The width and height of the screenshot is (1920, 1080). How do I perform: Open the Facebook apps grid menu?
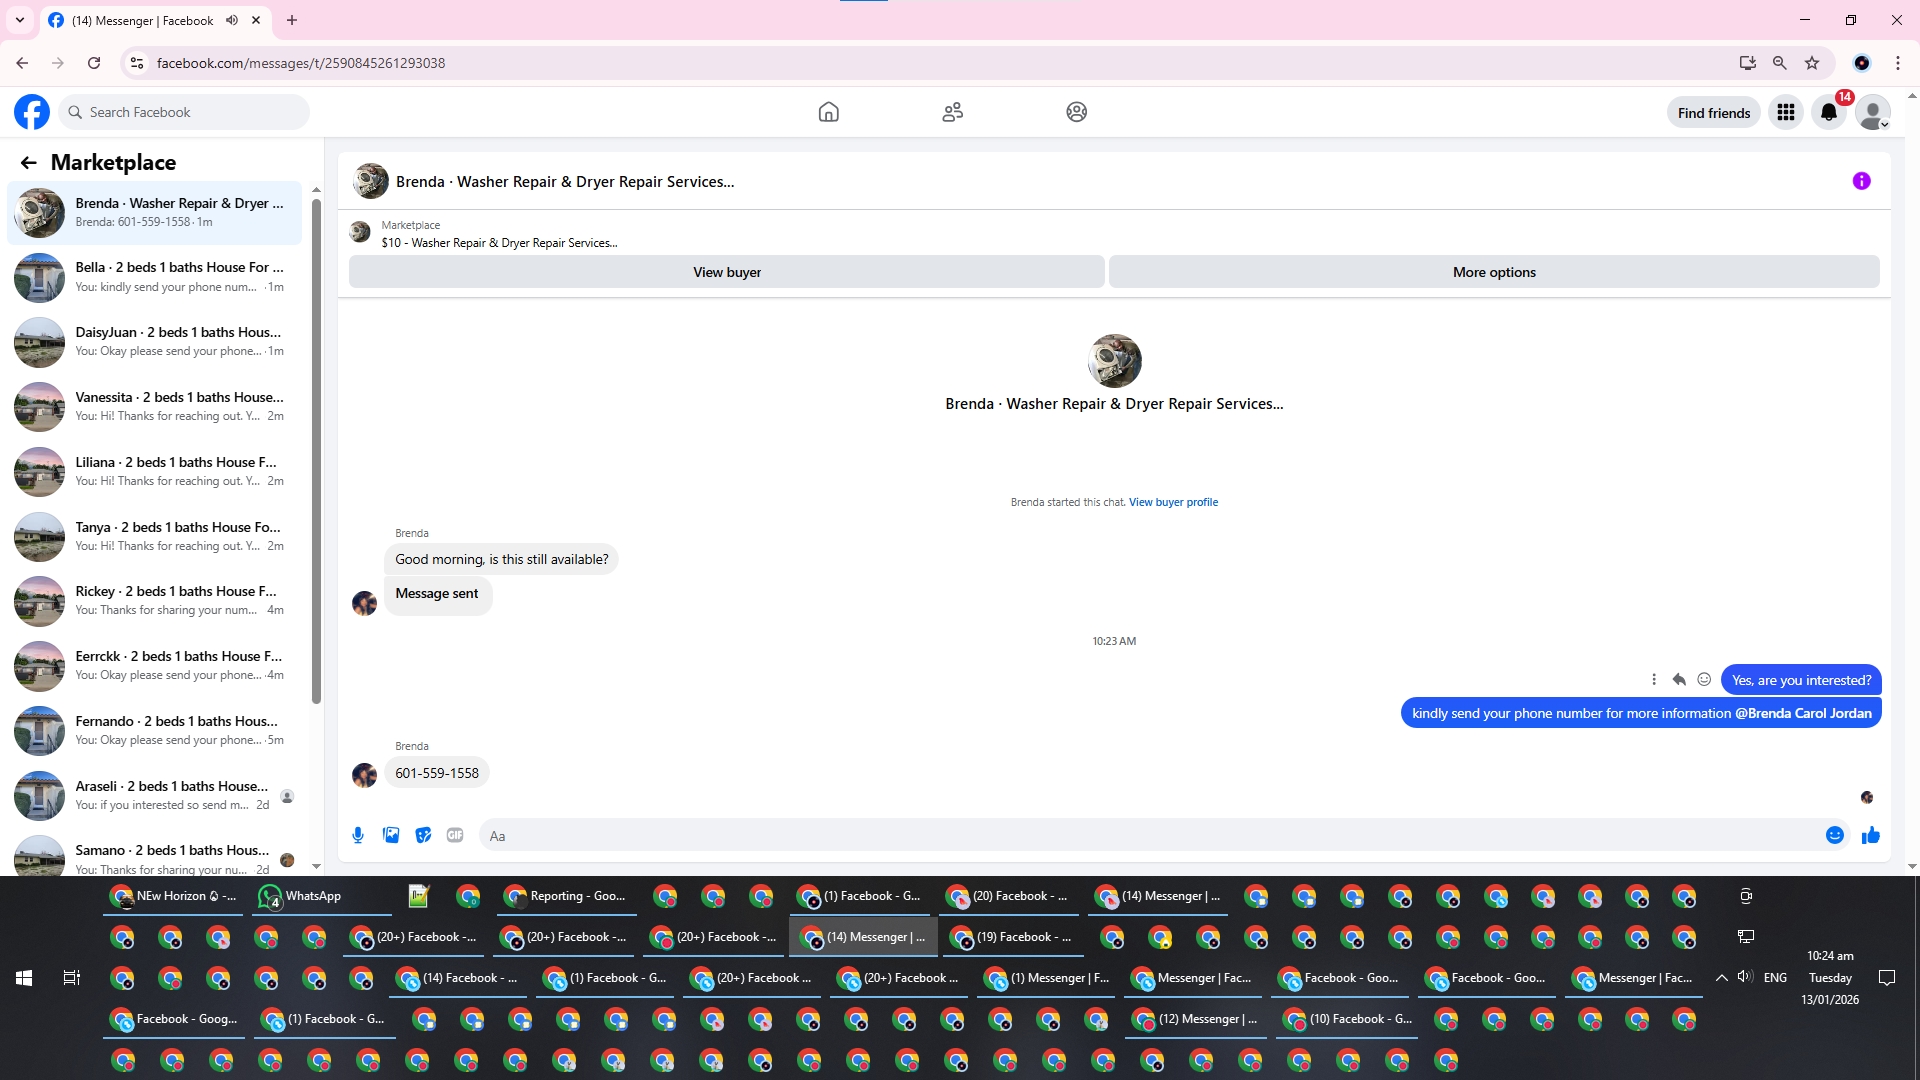pos(1785,112)
